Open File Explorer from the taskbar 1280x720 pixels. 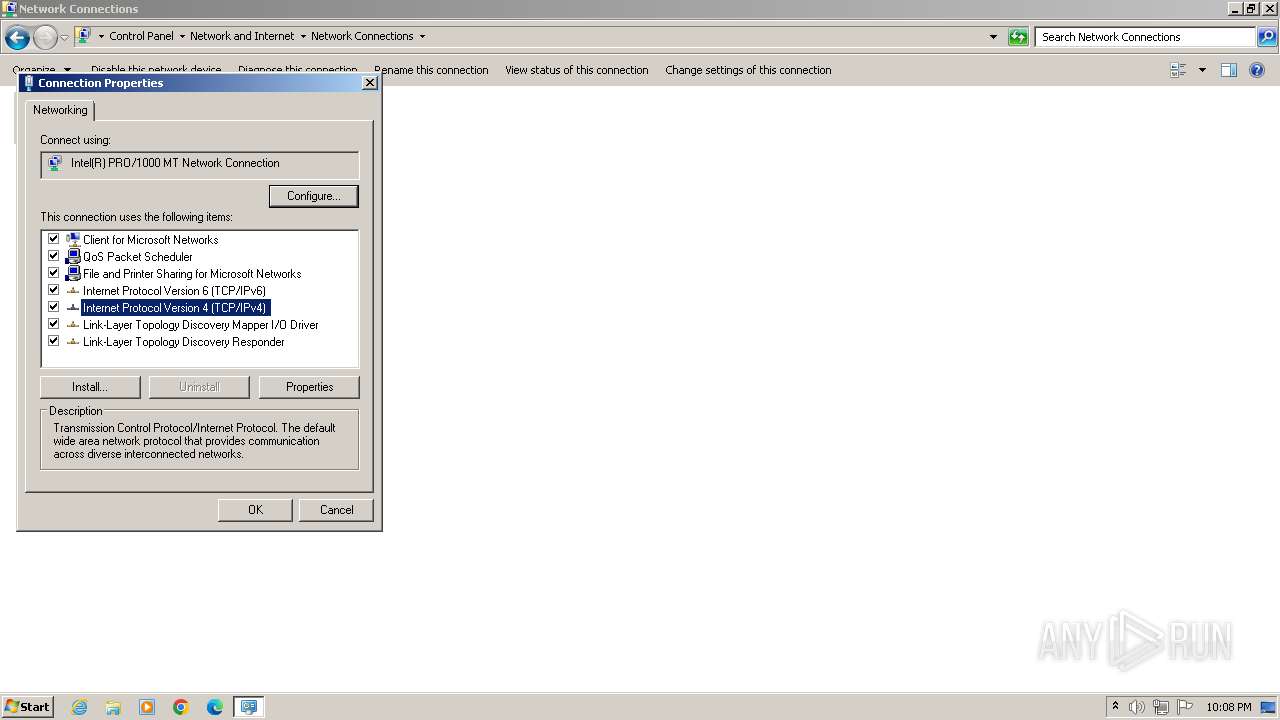click(x=113, y=707)
